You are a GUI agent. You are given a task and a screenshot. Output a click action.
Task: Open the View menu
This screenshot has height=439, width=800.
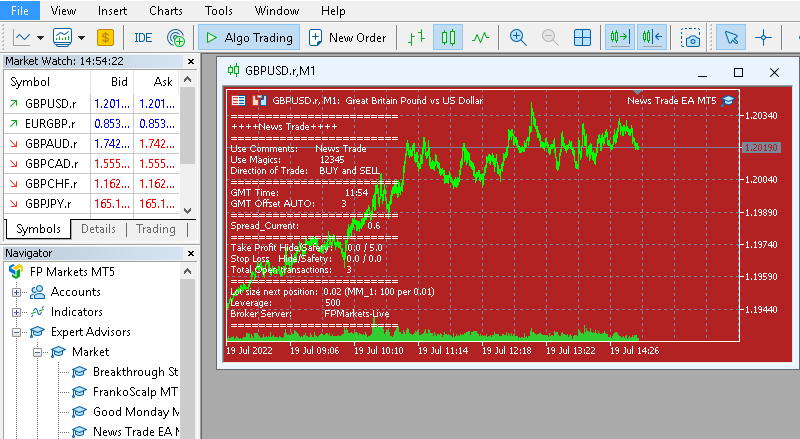pyautogui.click(x=63, y=11)
